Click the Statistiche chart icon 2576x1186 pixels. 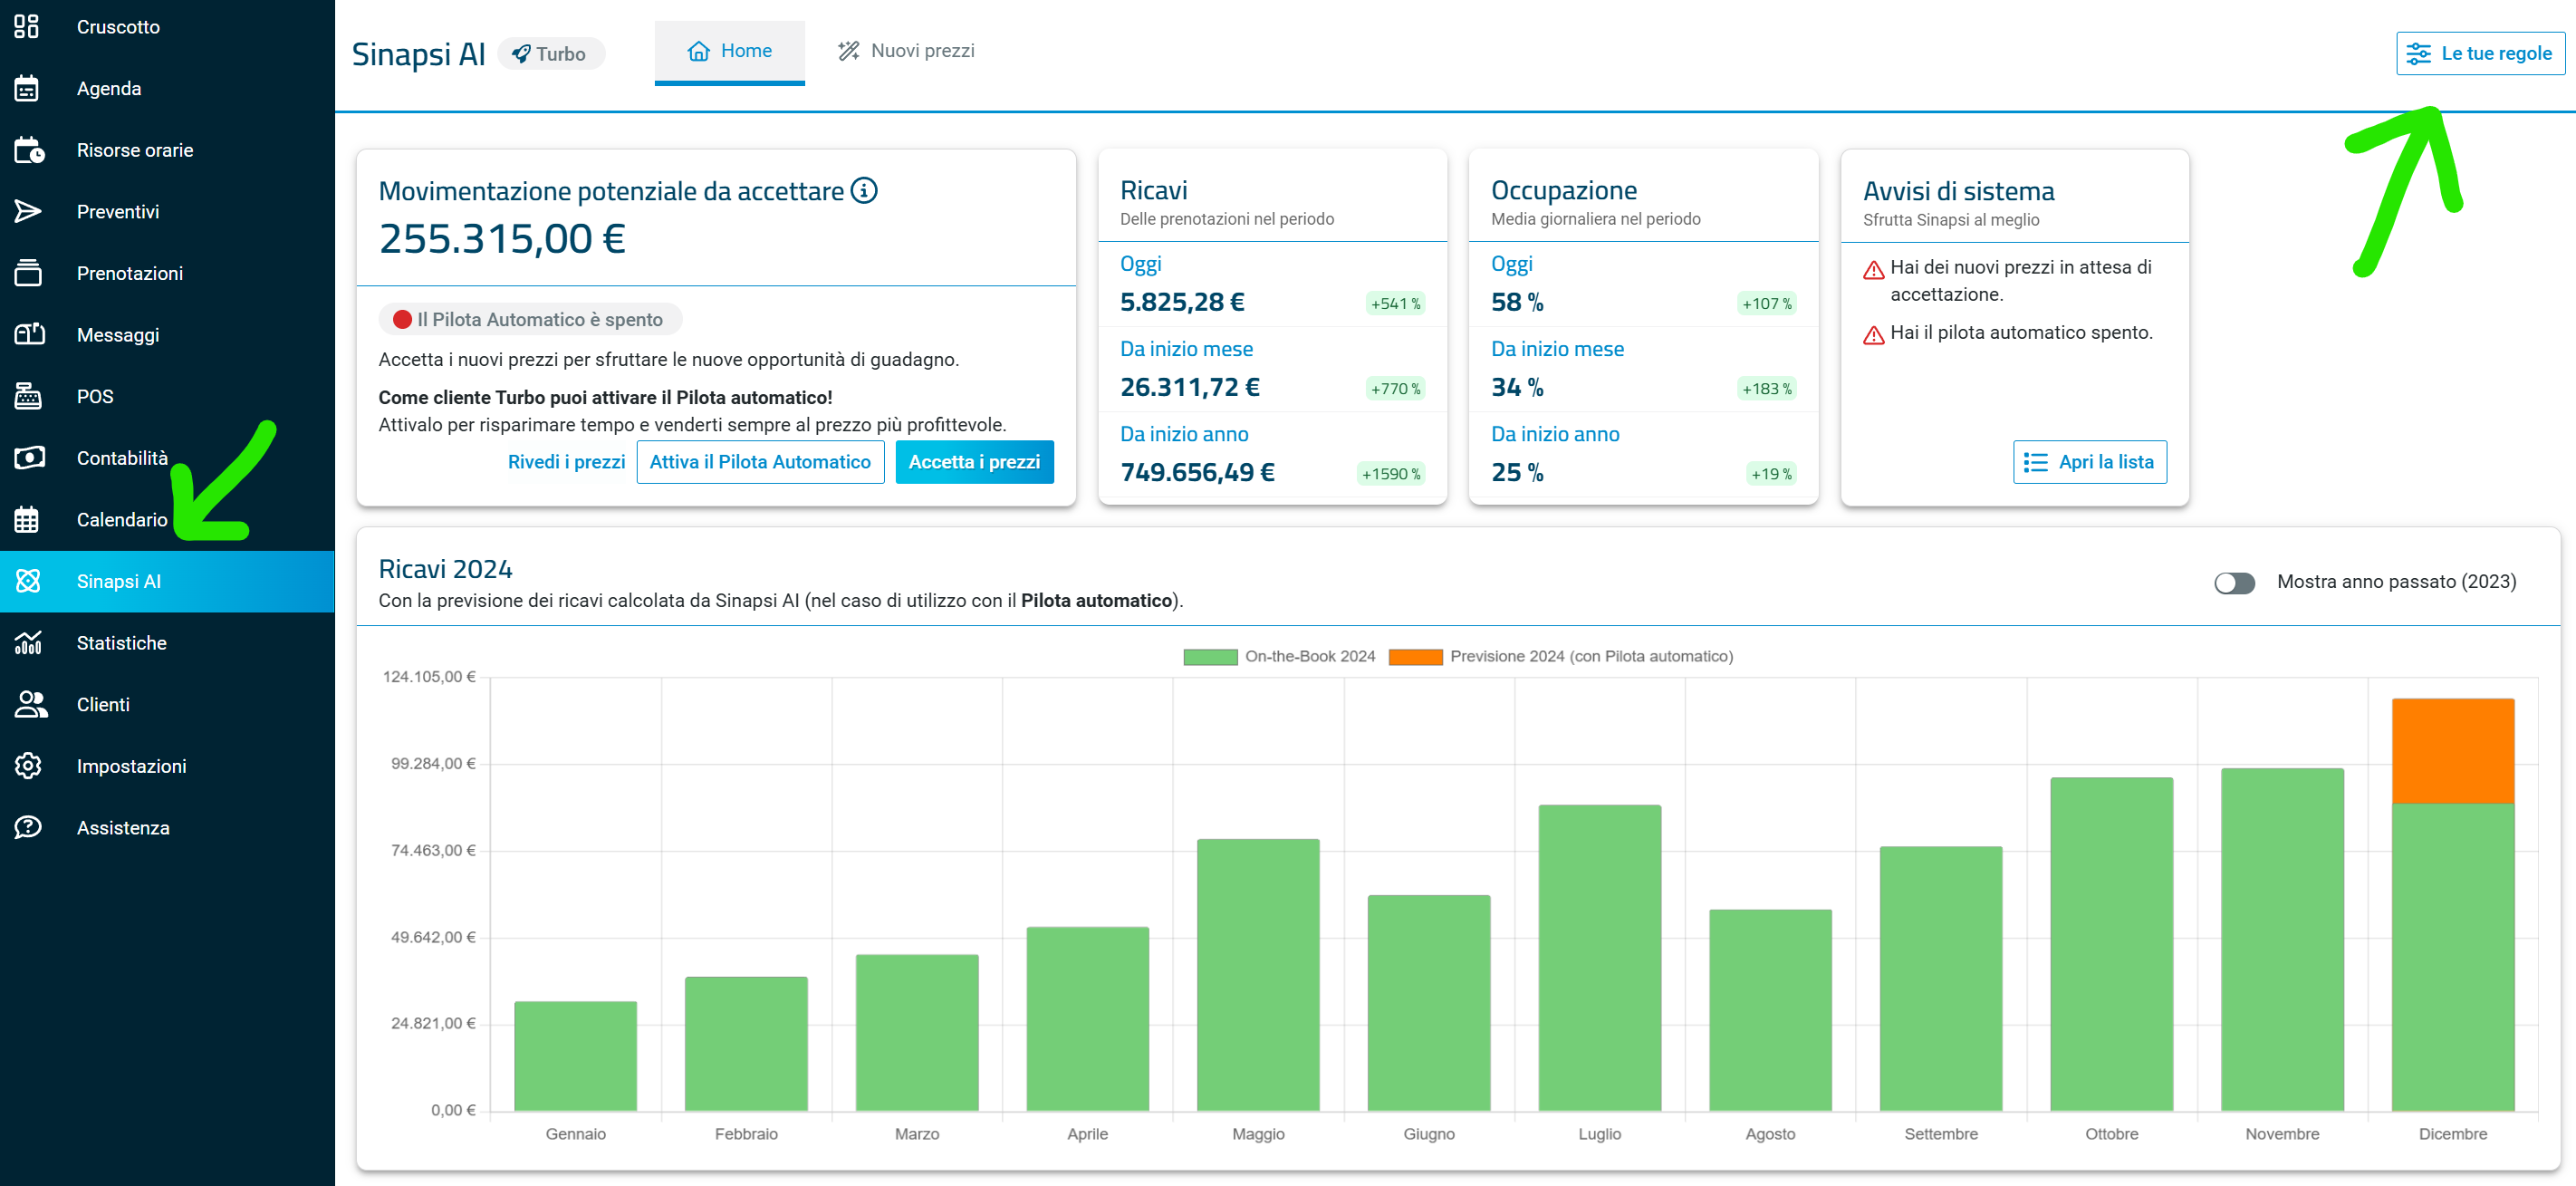point(28,643)
